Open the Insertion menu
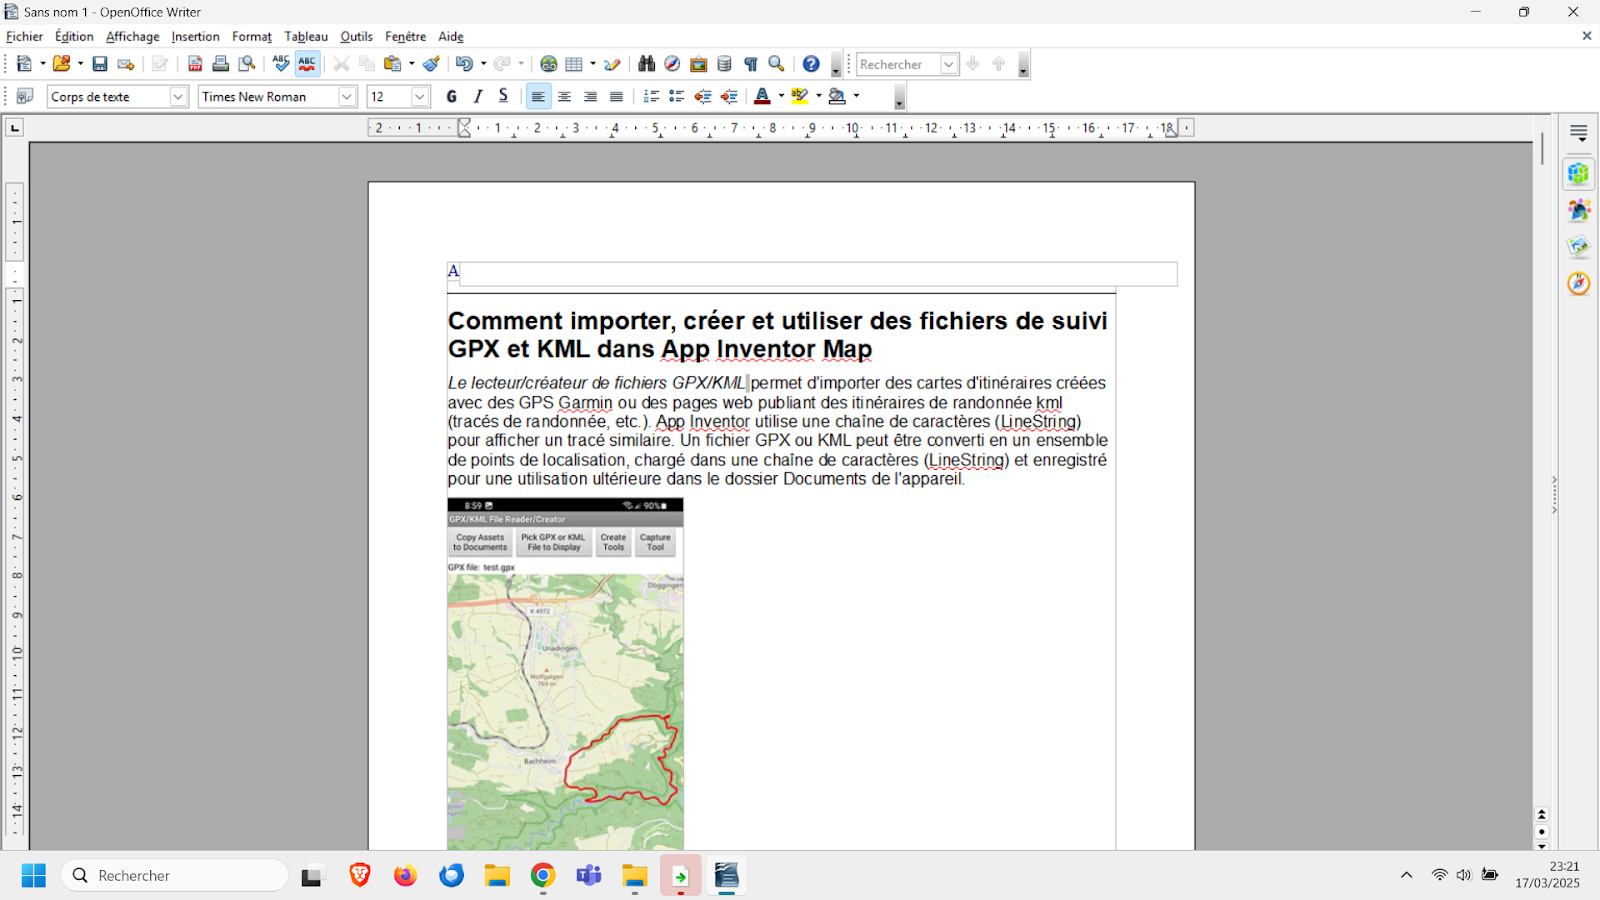 (x=195, y=37)
